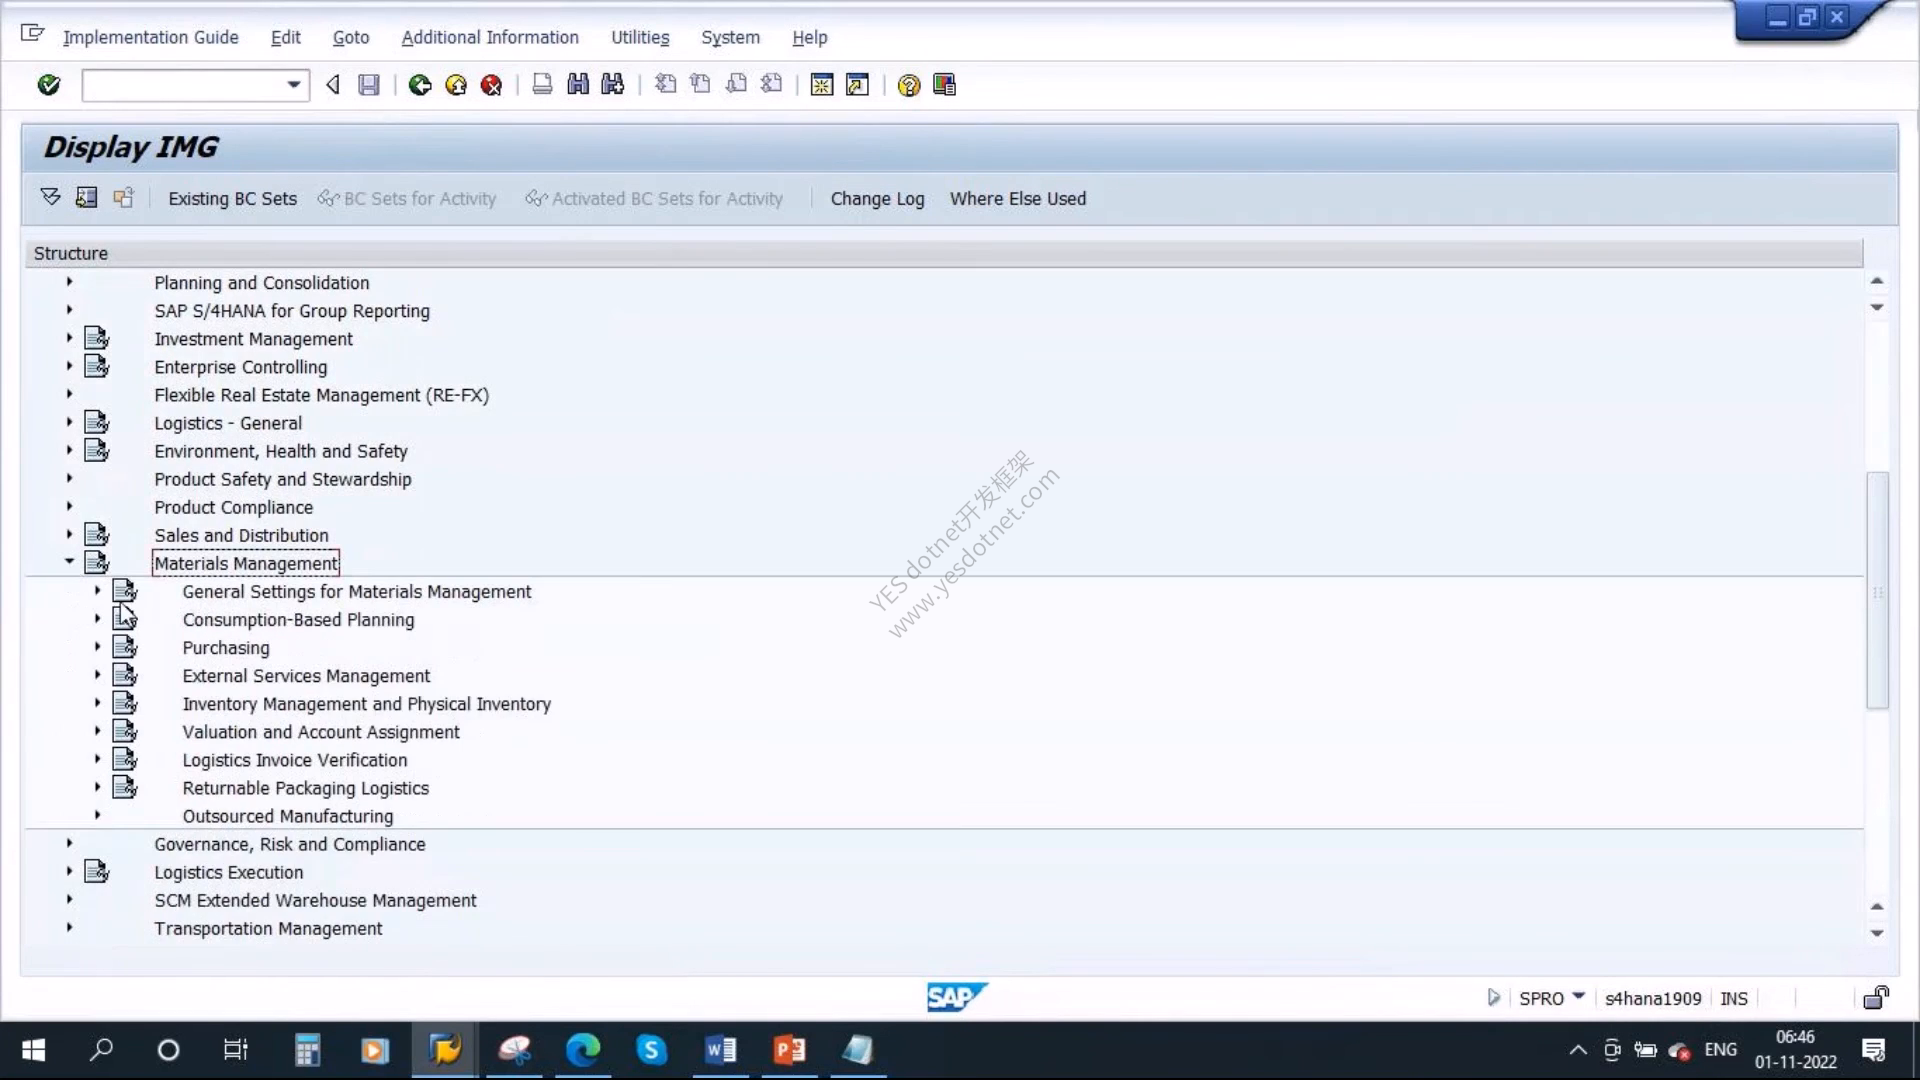
Task: Collapse the Materials Management node
Action: click(x=69, y=562)
